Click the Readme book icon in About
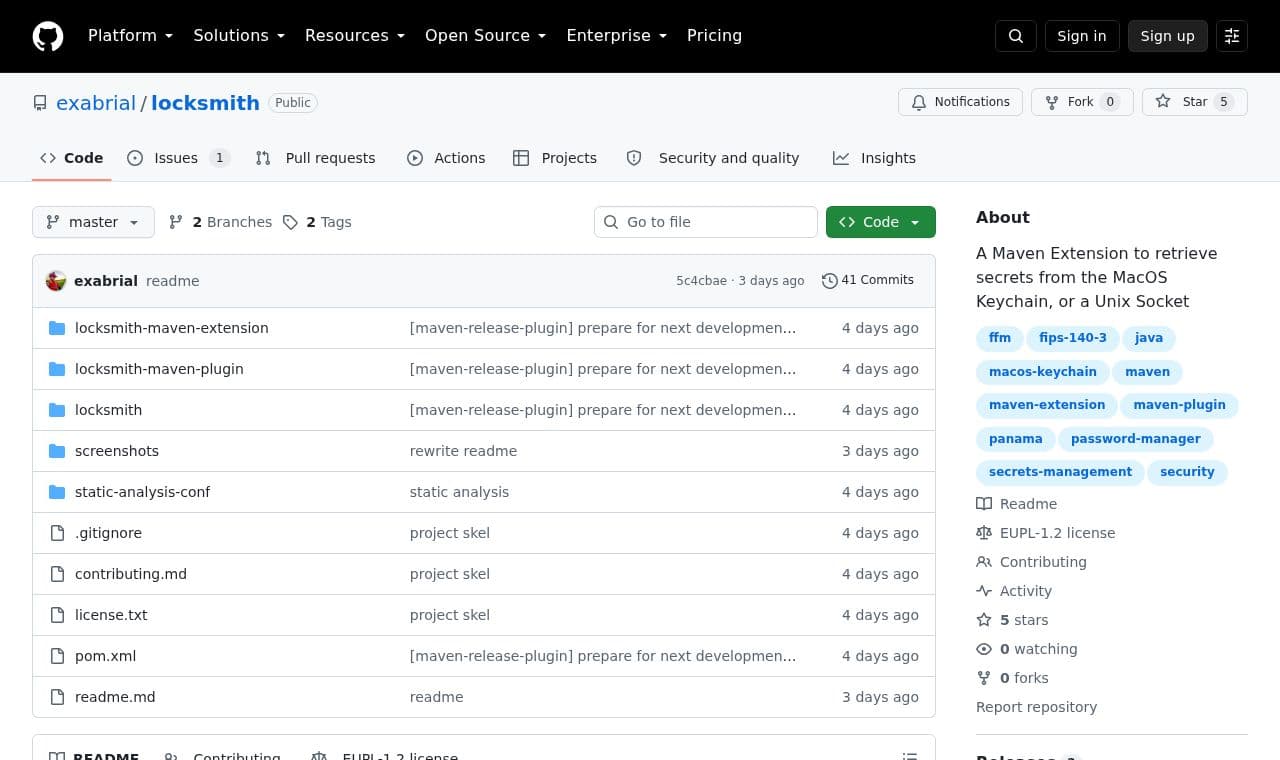The height and width of the screenshot is (760, 1280). (x=984, y=504)
